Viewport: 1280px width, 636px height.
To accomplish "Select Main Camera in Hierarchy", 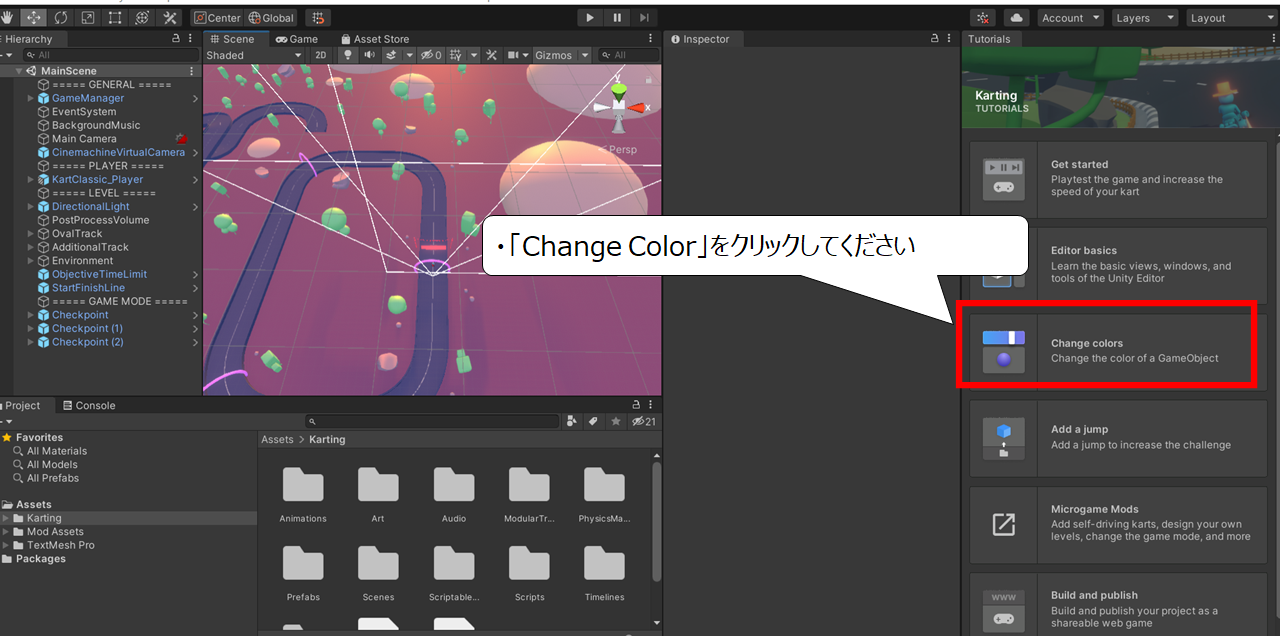I will [84, 139].
